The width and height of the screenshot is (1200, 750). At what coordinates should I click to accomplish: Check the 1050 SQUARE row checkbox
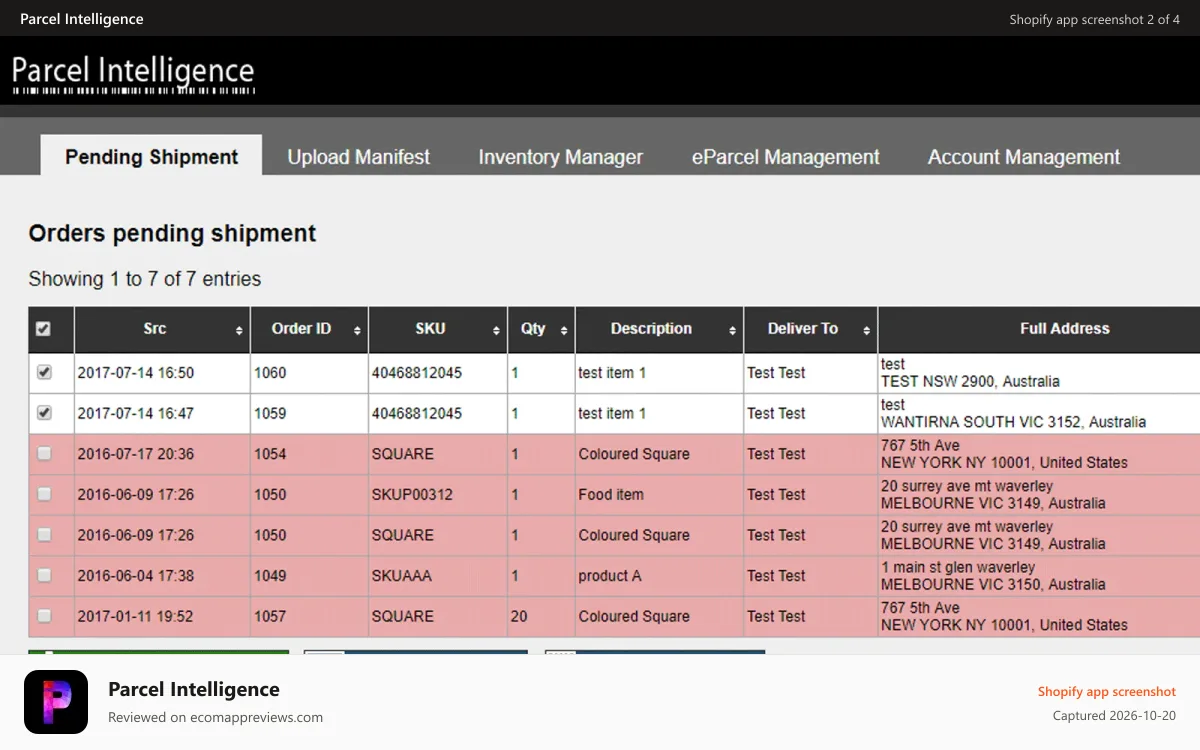[44, 535]
